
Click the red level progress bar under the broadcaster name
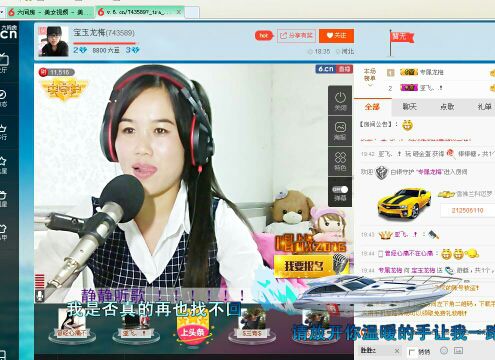[x=104, y=43]
